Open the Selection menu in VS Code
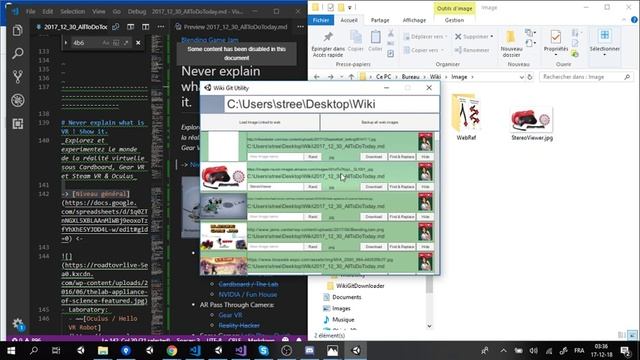 (x=73, y=11)
